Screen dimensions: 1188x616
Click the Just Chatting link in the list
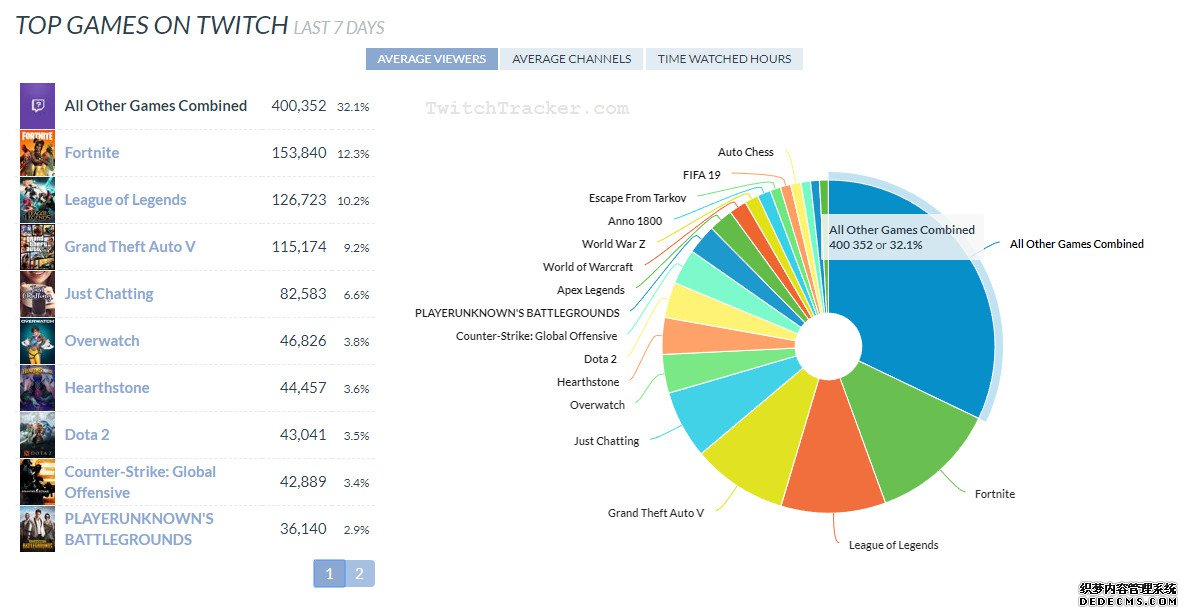coord(108,294)
